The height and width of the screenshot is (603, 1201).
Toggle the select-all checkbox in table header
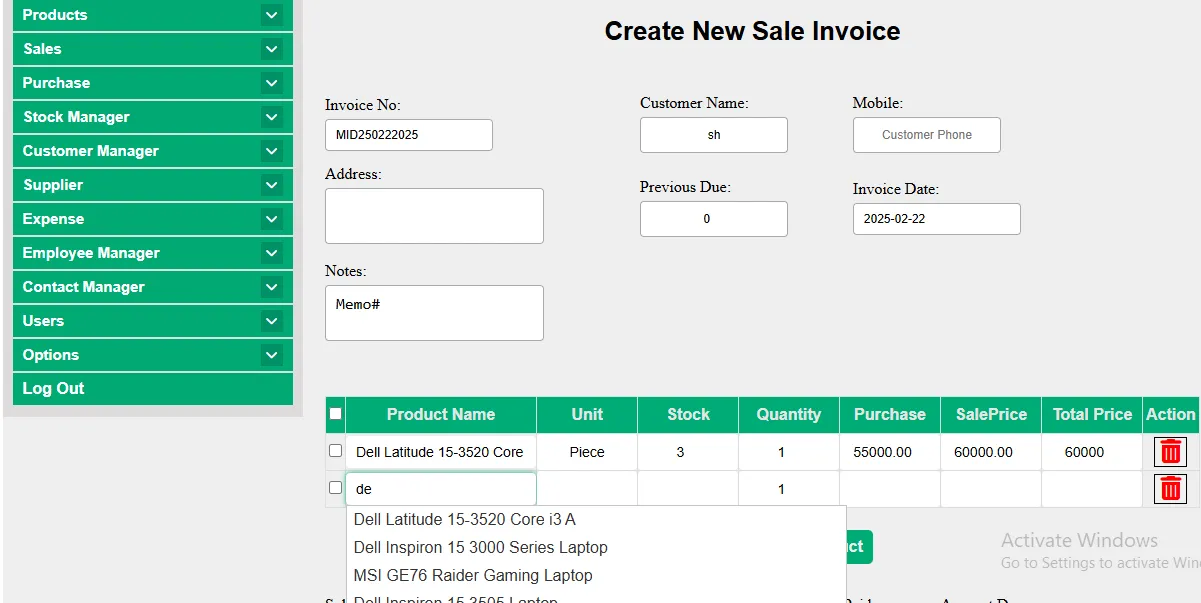336,414
